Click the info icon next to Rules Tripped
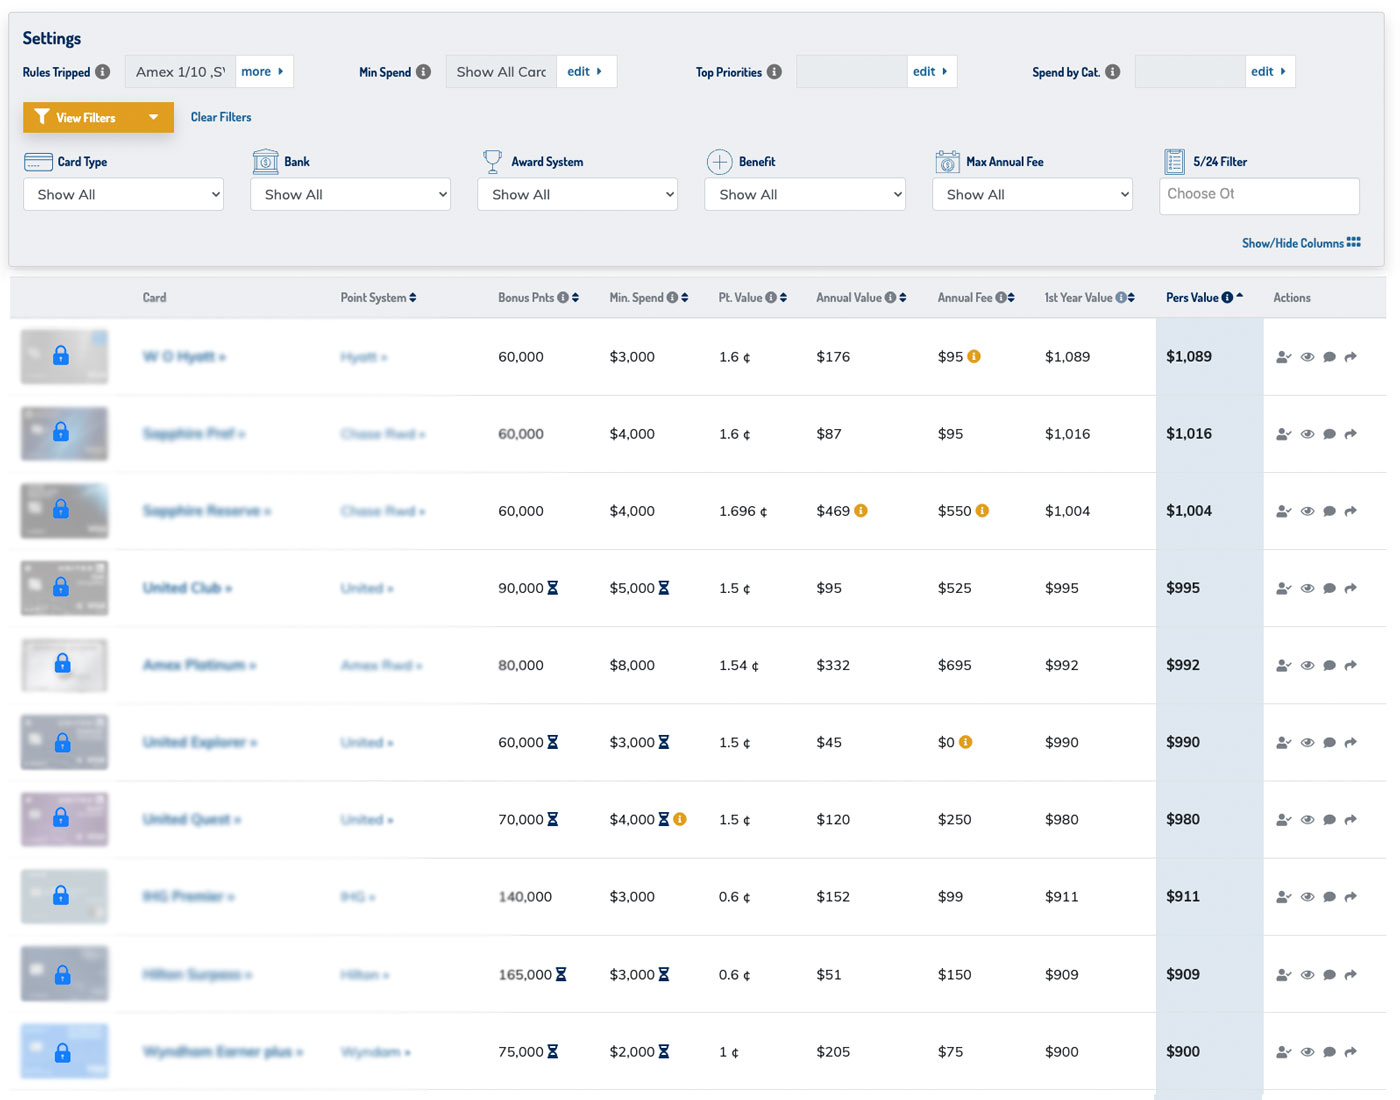This screenshot has width=1400, height=1100. coord(103,72)
